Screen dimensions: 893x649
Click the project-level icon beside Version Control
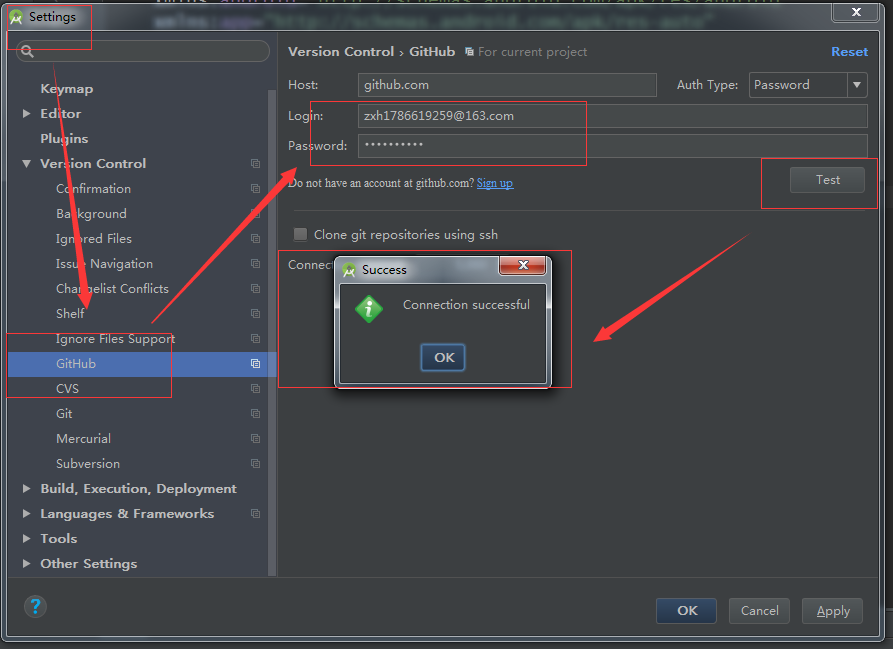[255, 163]
